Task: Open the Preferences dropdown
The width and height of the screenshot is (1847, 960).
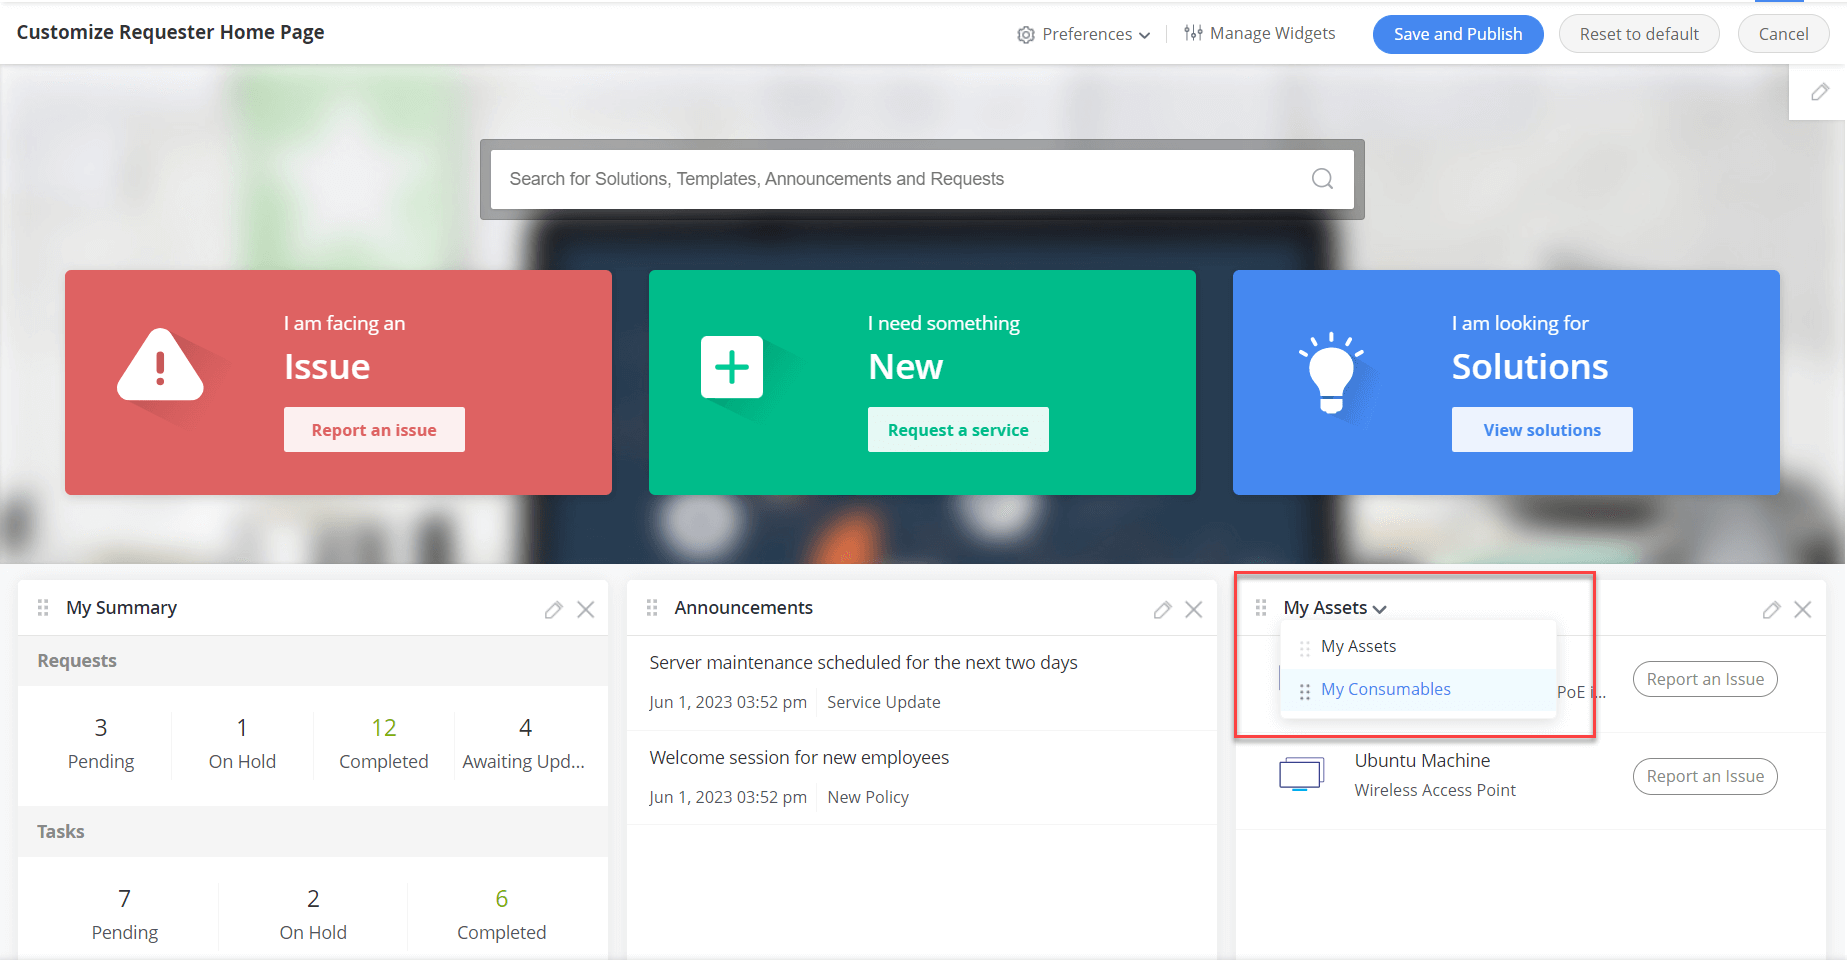Action: pos(1084,34)
